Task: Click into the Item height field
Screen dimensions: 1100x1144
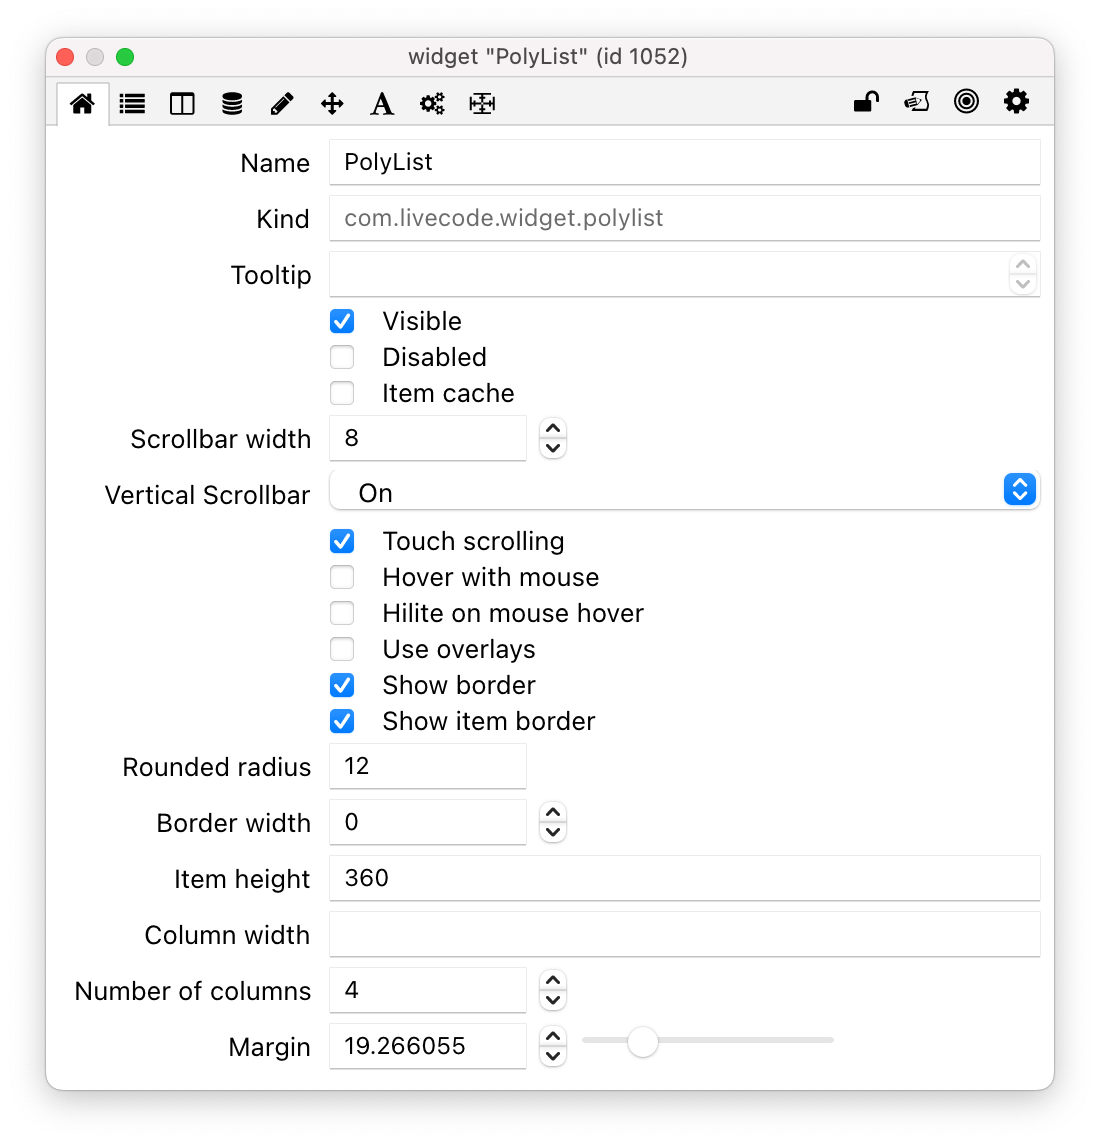Action: [x=684, y=878]
